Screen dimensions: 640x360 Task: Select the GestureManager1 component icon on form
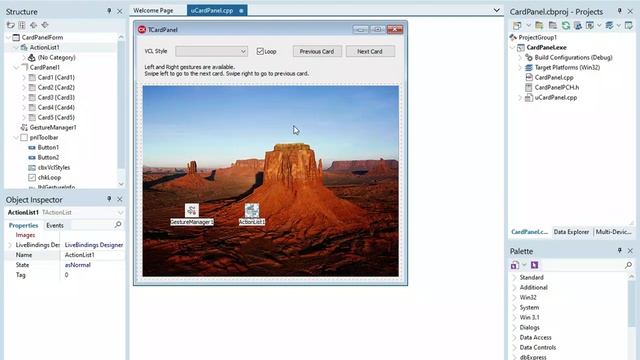coord(192,210)
